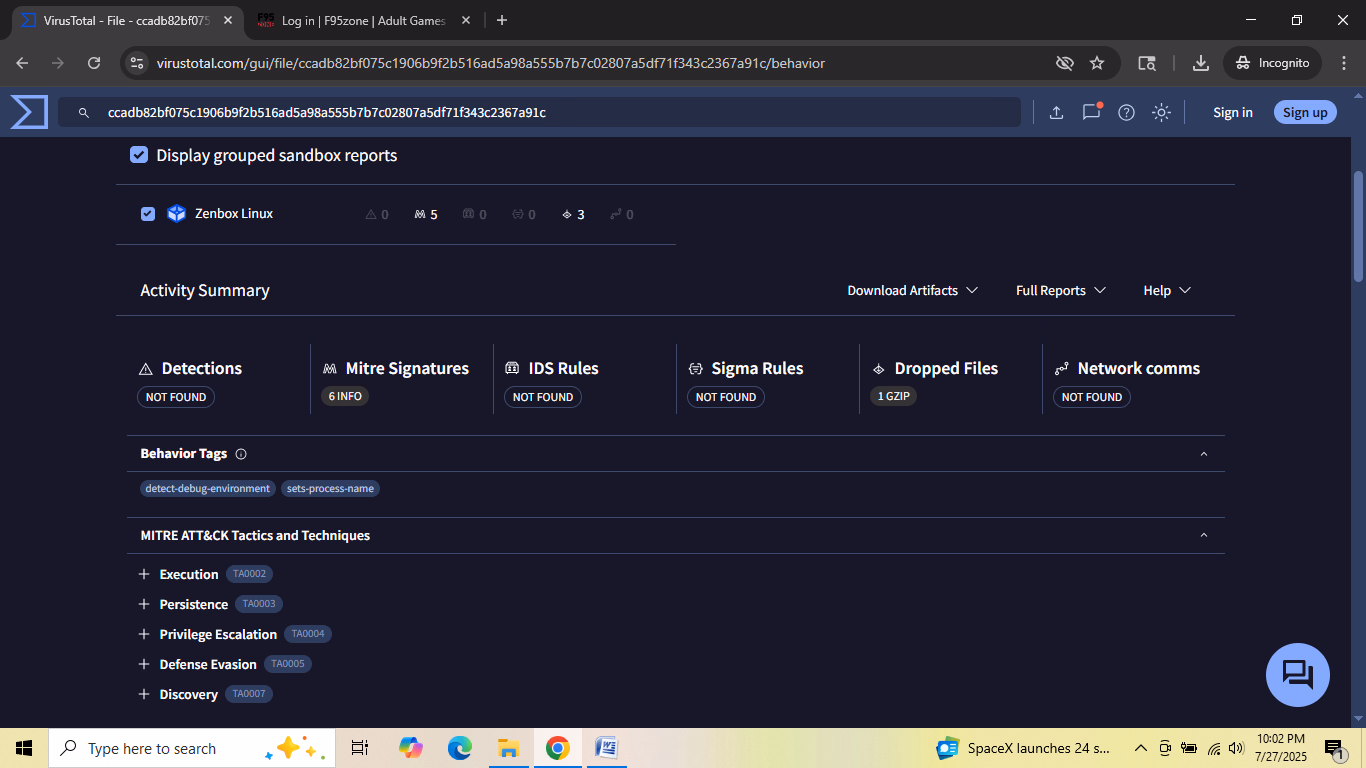Open the Full Reports dropdown
The image size is (1366, 768).
point(1061,291)
